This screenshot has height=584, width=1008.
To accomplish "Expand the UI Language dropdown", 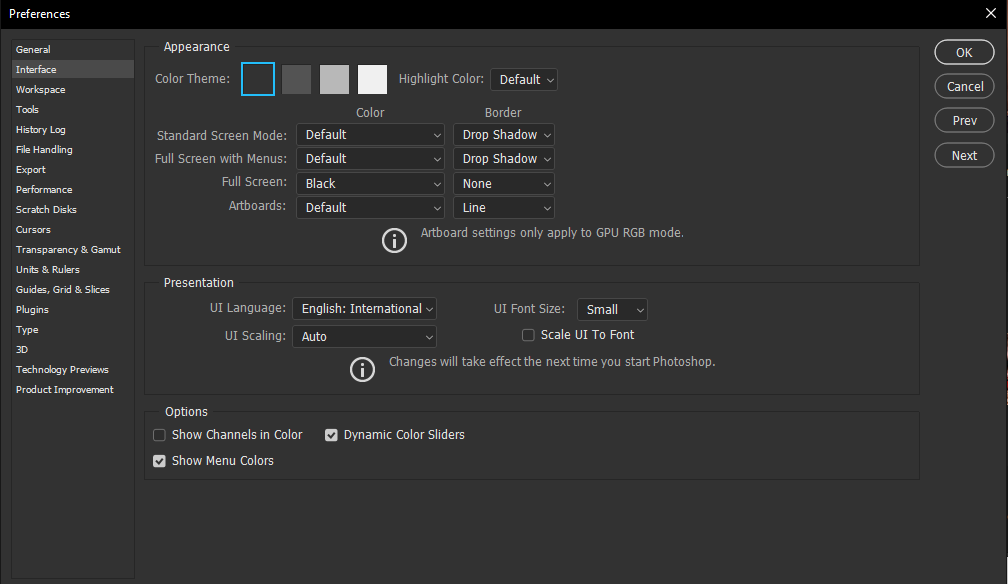I will pyautogui.click(x=366, y=309).
